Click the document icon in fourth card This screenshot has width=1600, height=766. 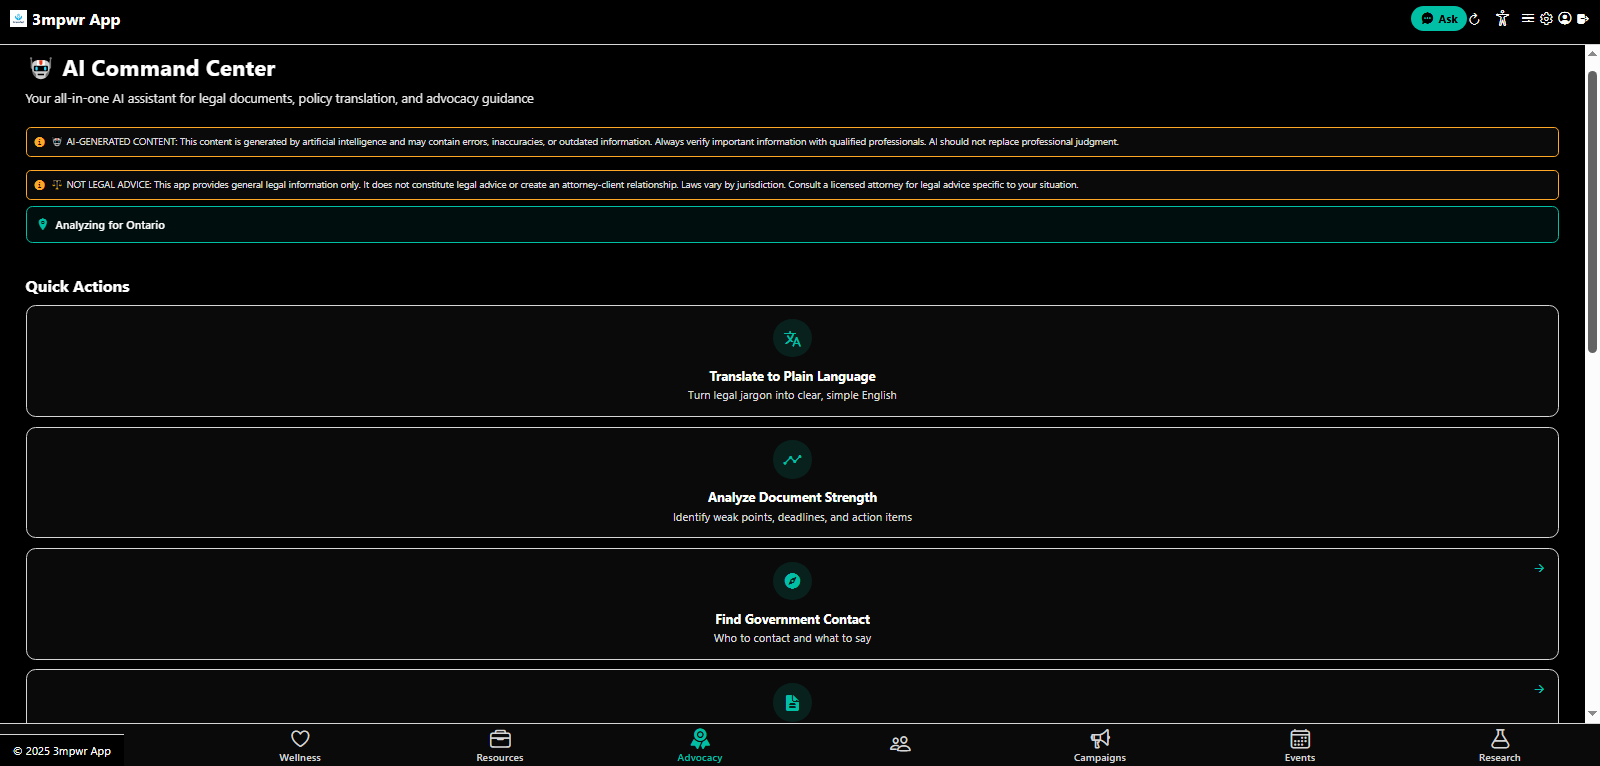(x=792, y=702)
